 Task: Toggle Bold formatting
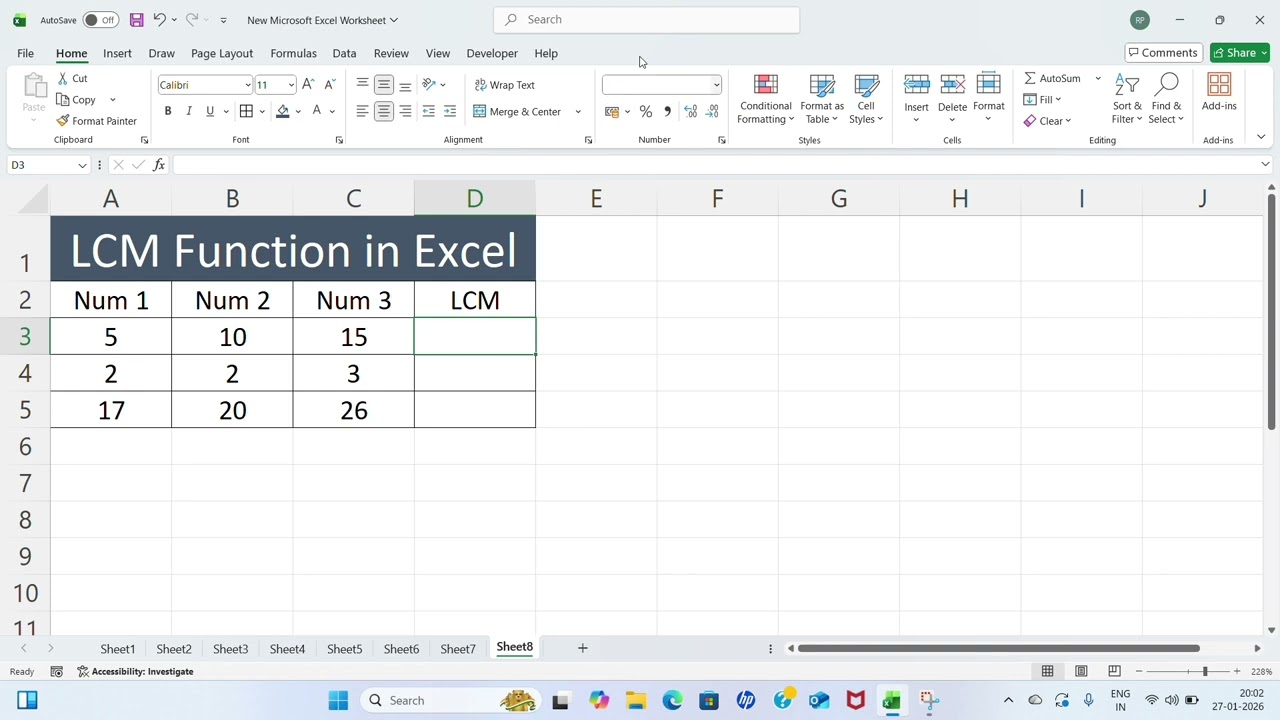pos(168,112)
